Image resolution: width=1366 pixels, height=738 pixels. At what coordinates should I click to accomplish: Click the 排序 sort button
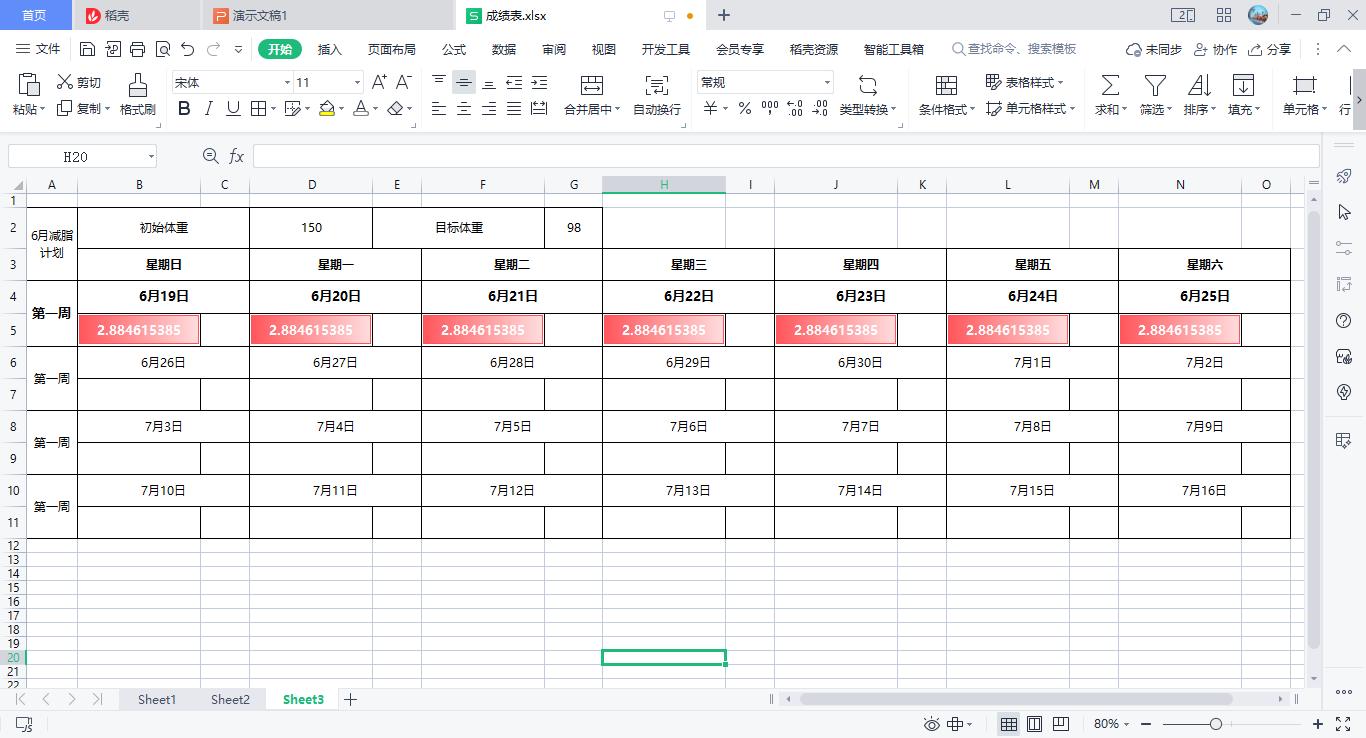1199,95
